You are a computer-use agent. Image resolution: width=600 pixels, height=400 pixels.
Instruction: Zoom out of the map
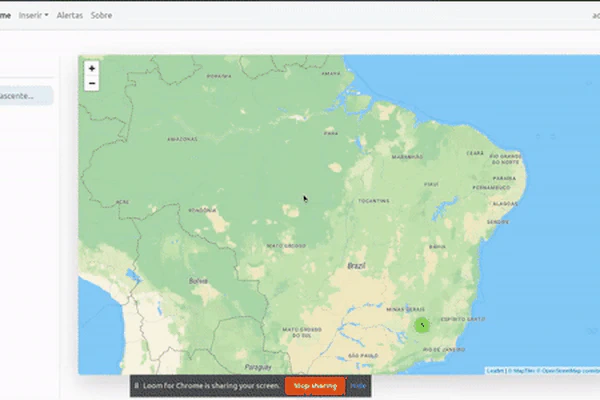click(92, 83)
